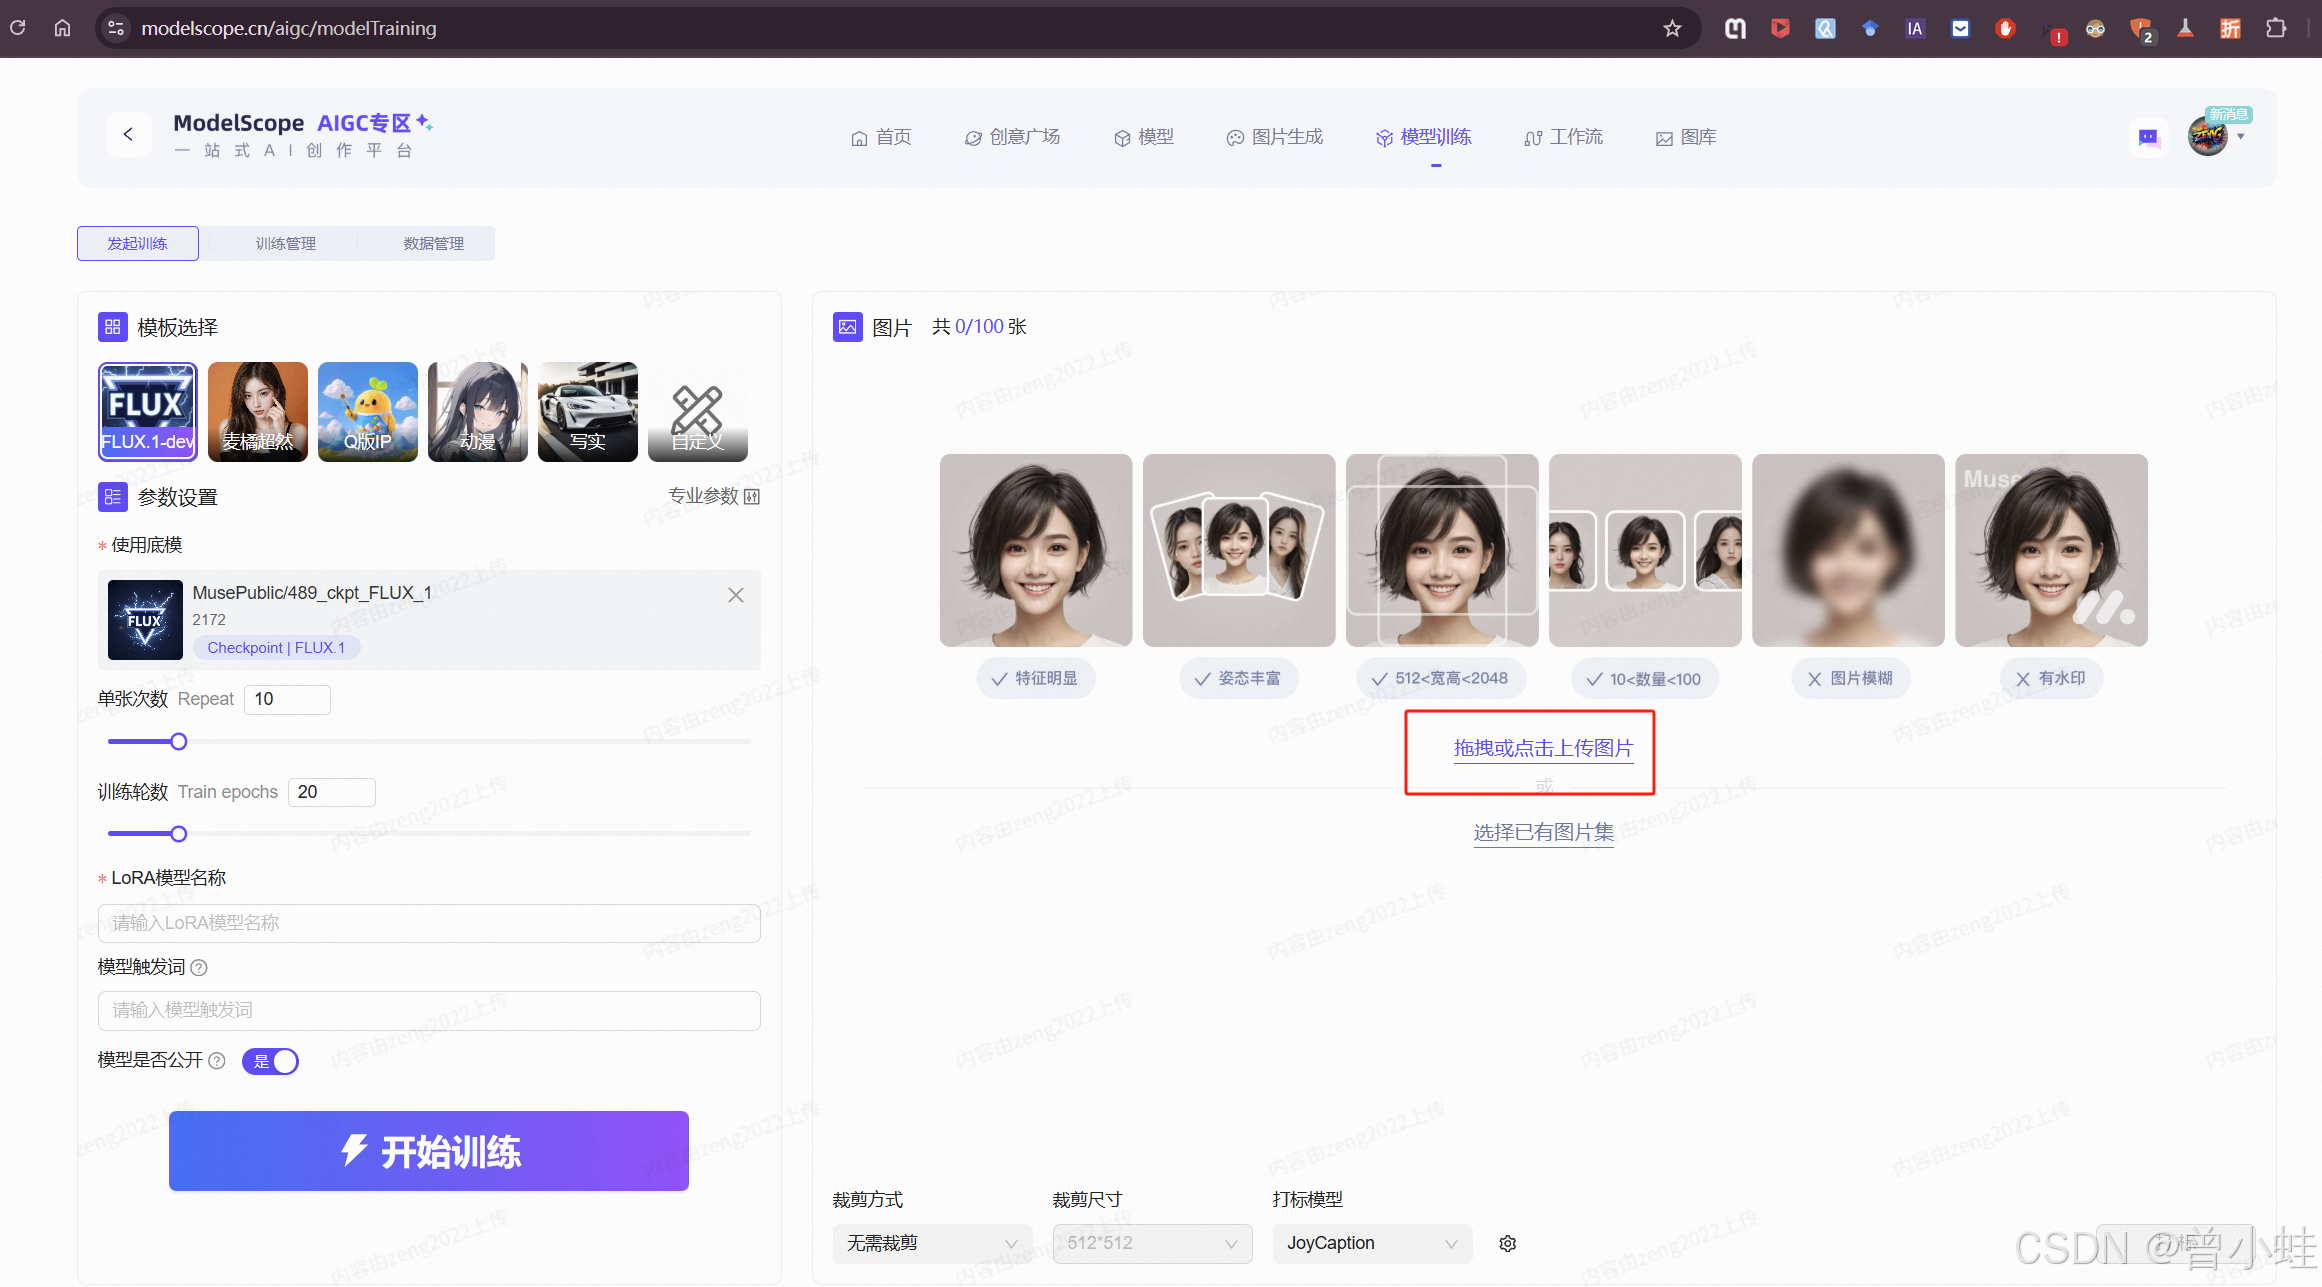The image size is (2322, 1287).
Task: Open 创意广场 via its palette icon
Action: click(x=973, y=137)
